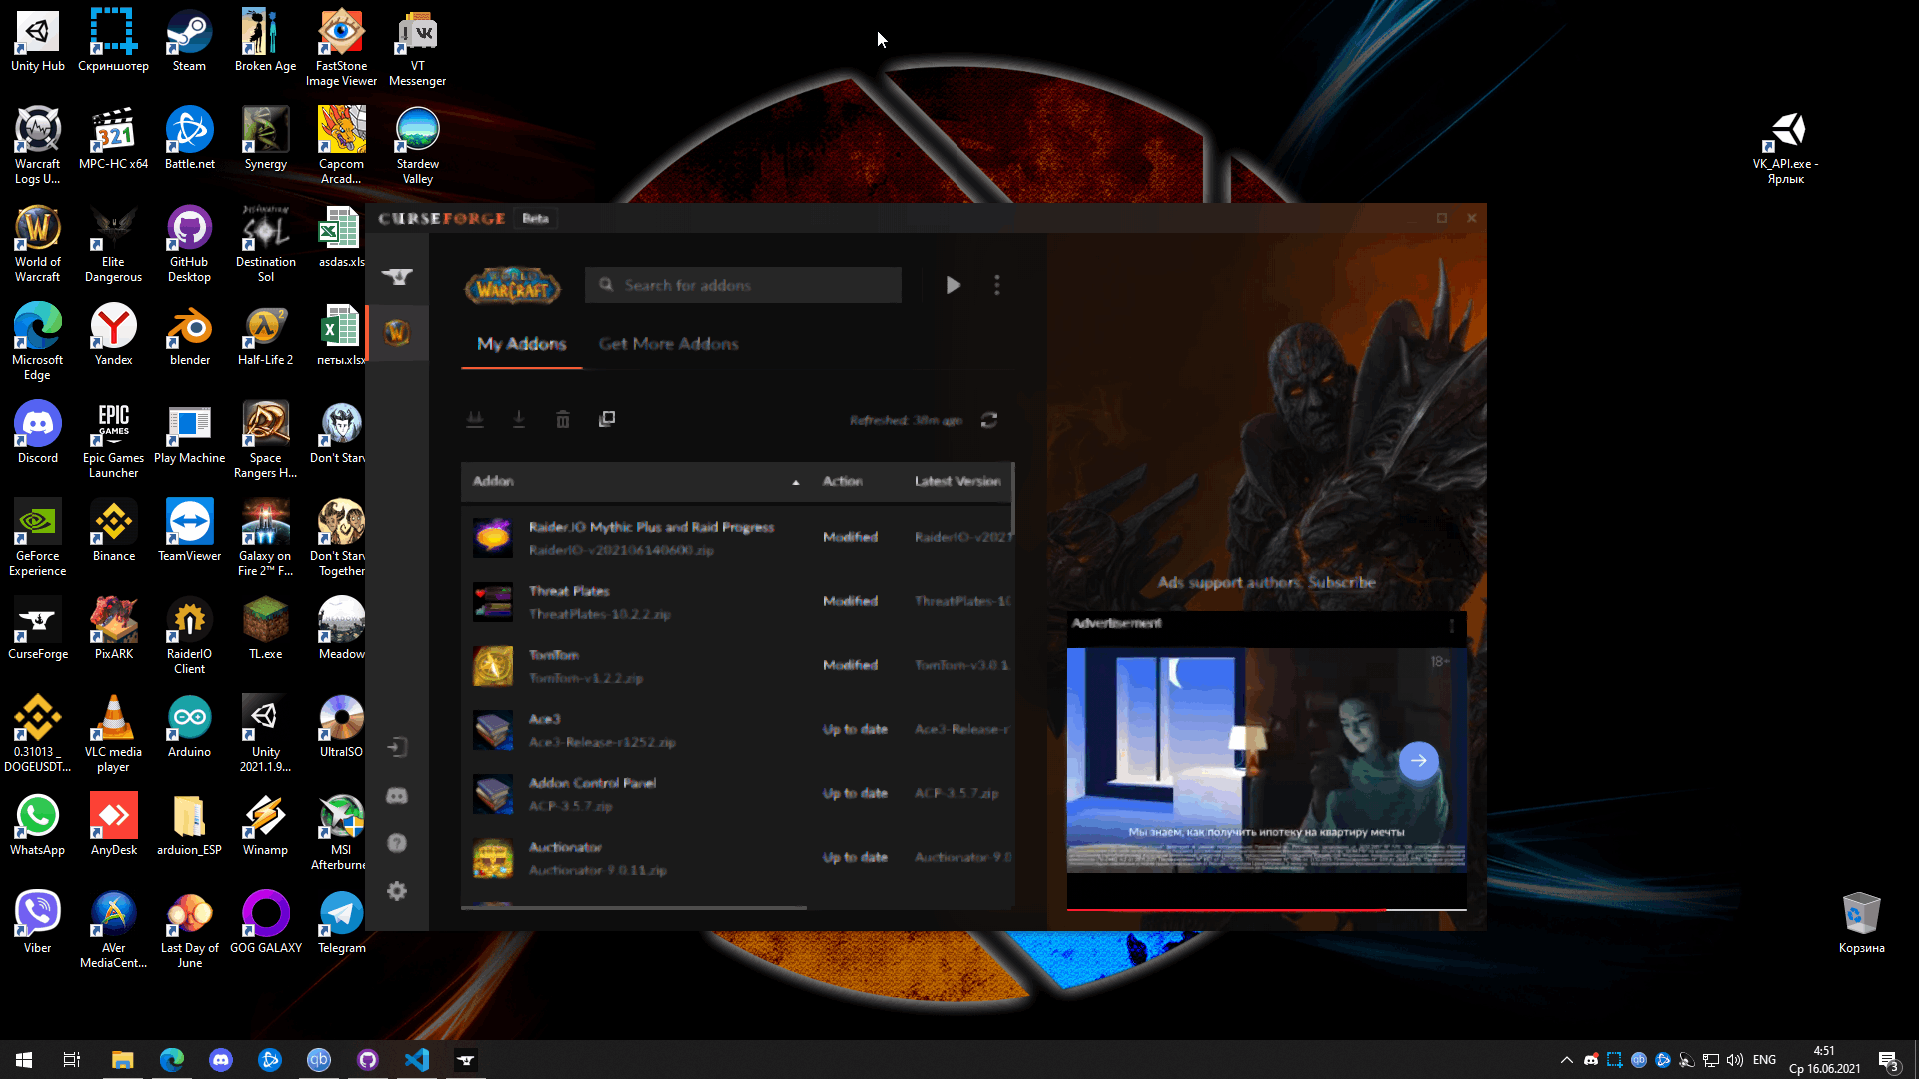Show hidden system tray icons chevron
The image size is (1919, 1079).
(x=1566, y=1060)
